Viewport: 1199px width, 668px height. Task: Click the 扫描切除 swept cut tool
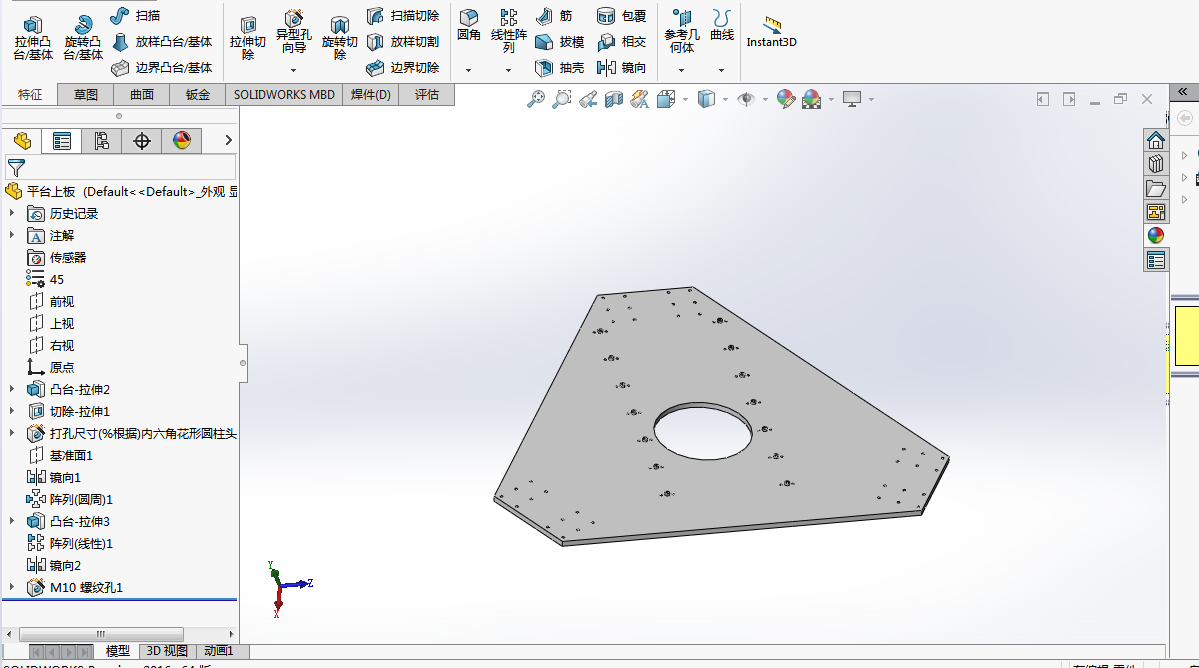tap(403, 15)
